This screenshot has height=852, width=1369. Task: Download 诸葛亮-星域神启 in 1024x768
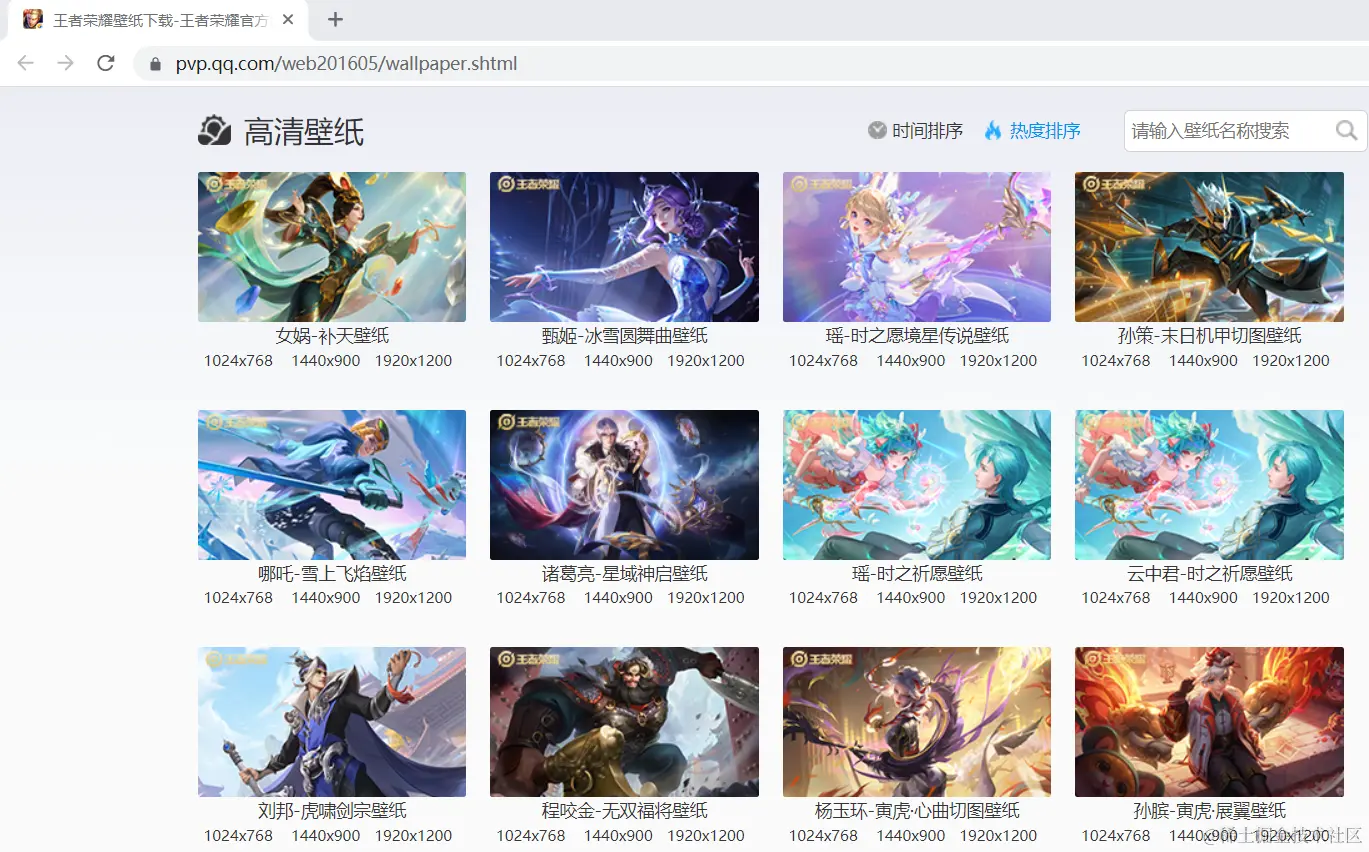[x=531, y=598]
